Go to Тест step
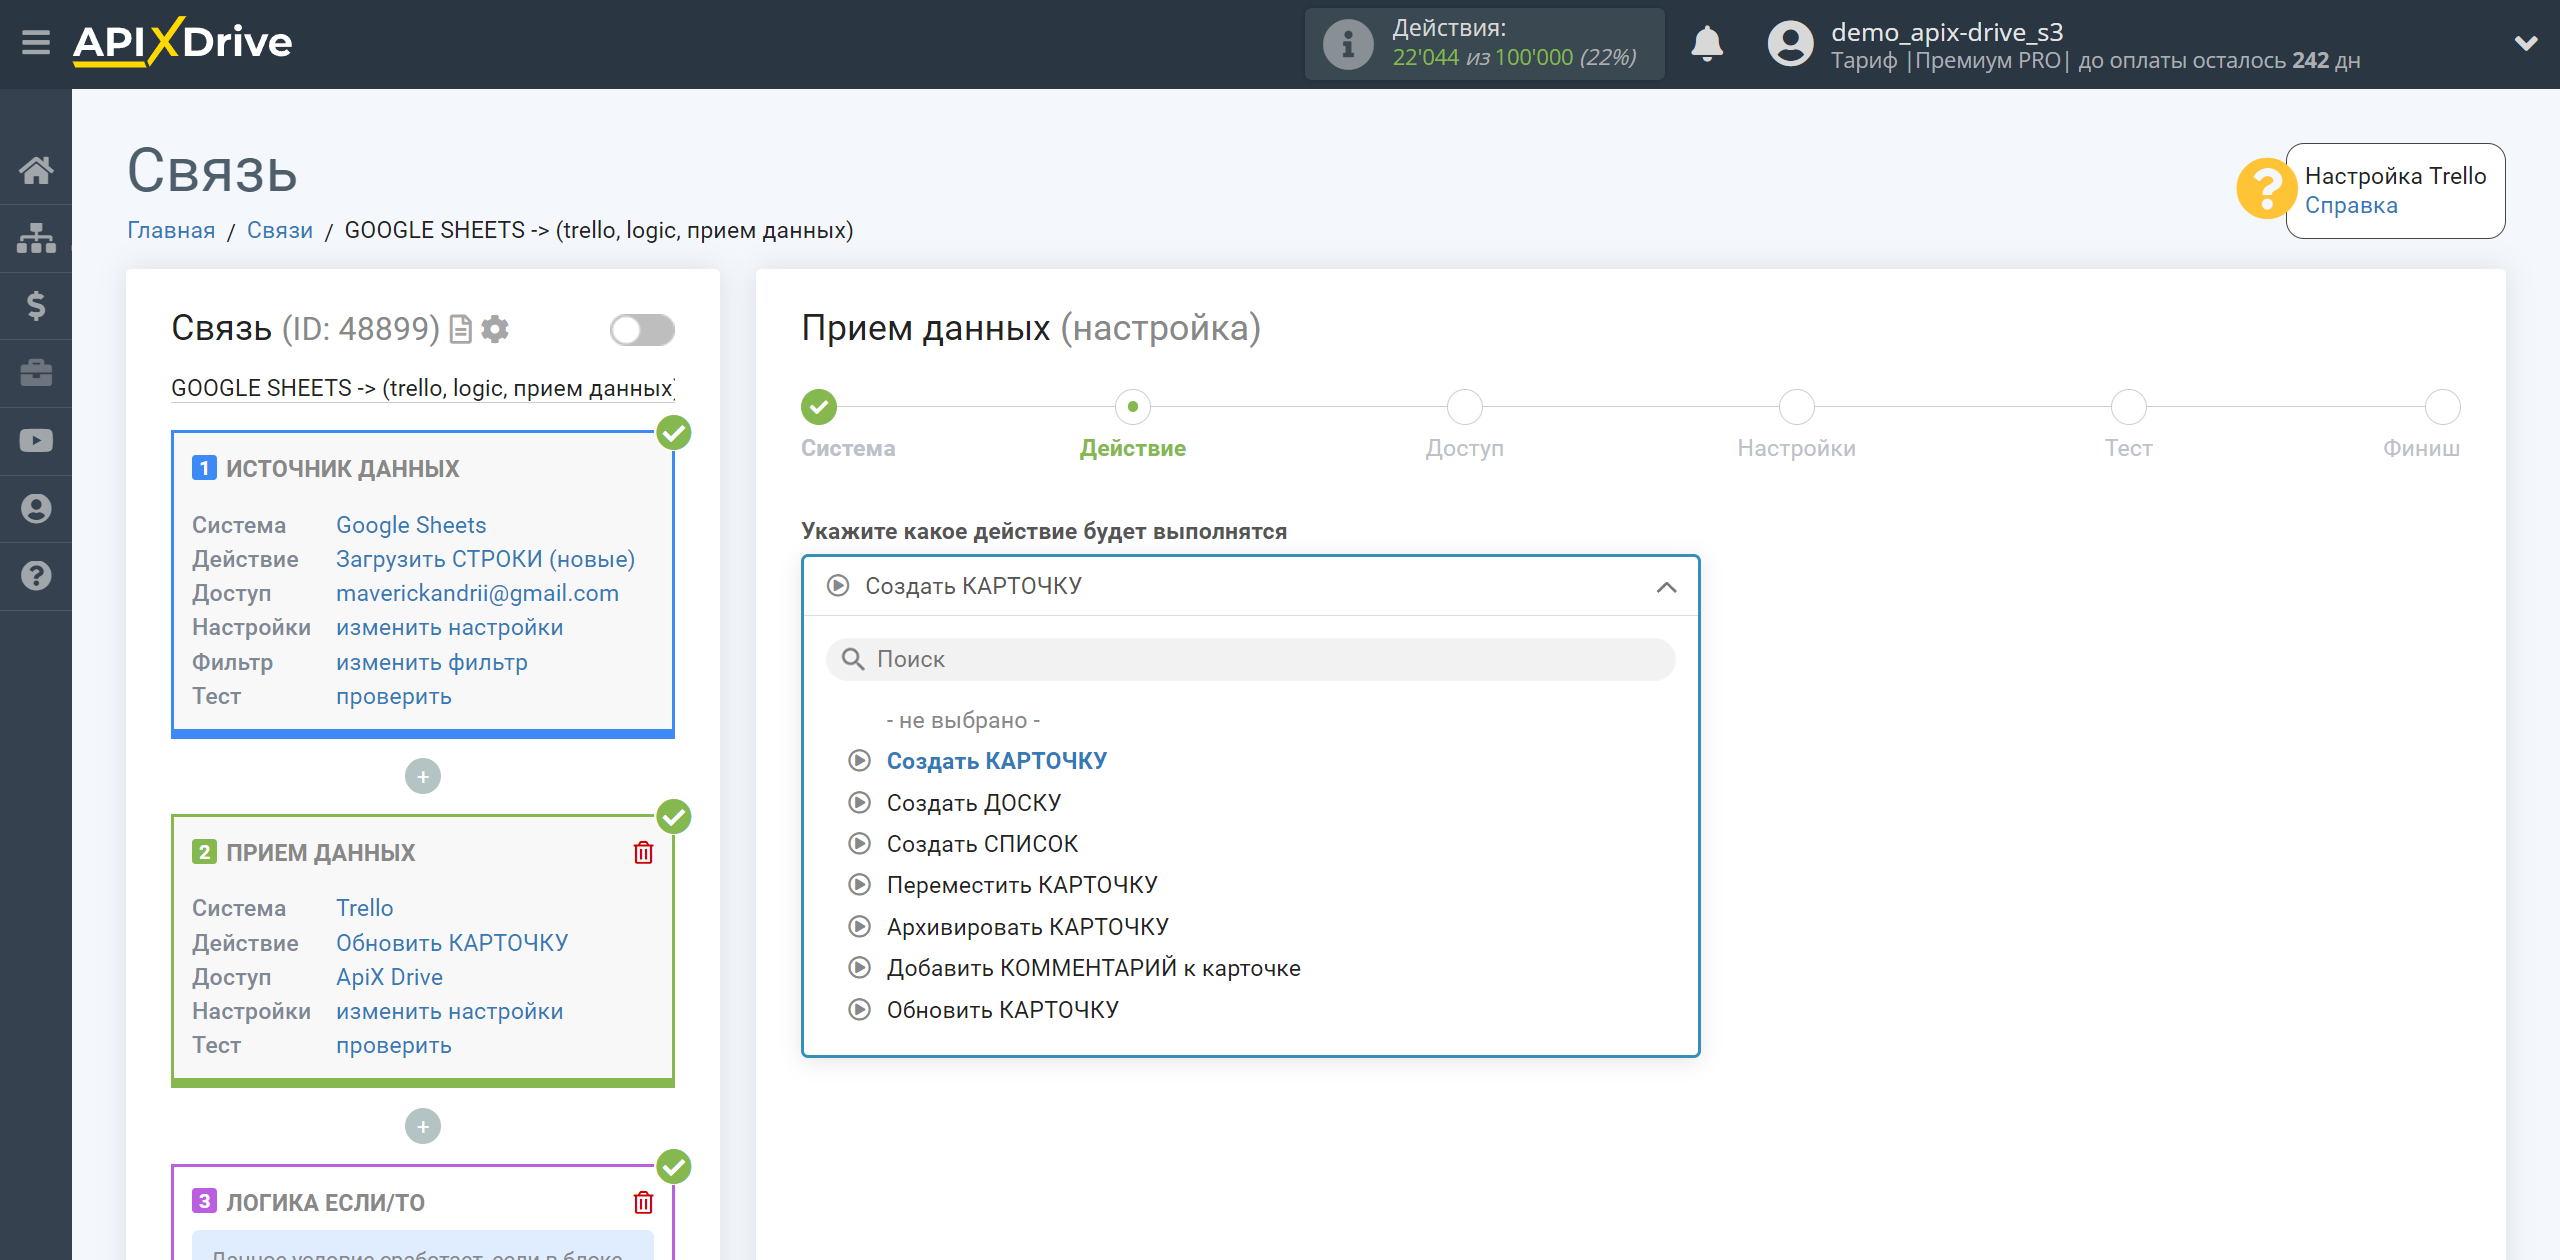2560x1260 pixels. point(2129,407)
